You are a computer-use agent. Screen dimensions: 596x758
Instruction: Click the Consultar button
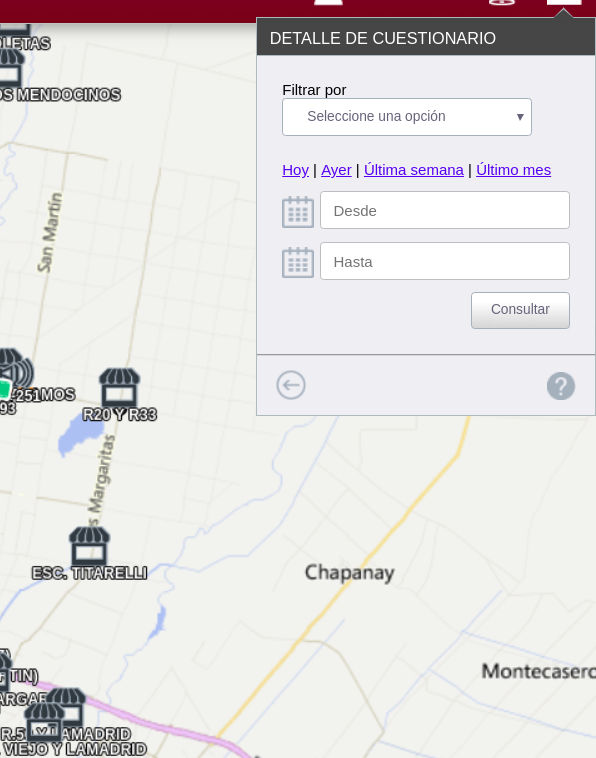(x=520, y=310)
